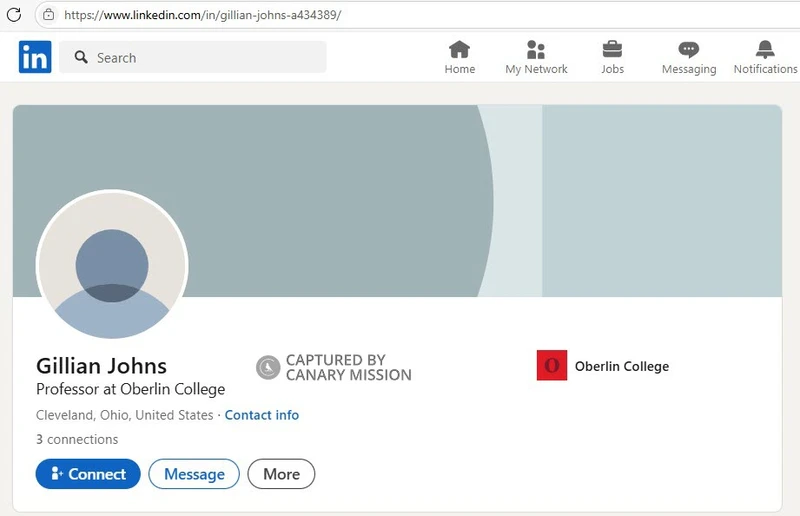
Task: Open the Notifications tab
Action: click(x=765, y=58)
